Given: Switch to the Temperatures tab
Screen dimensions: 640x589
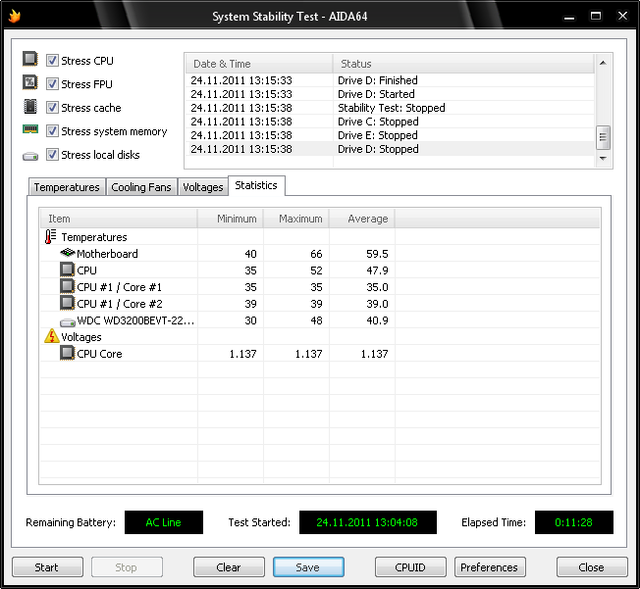Looking at the screenshot, I should click(x=67, y=187).
